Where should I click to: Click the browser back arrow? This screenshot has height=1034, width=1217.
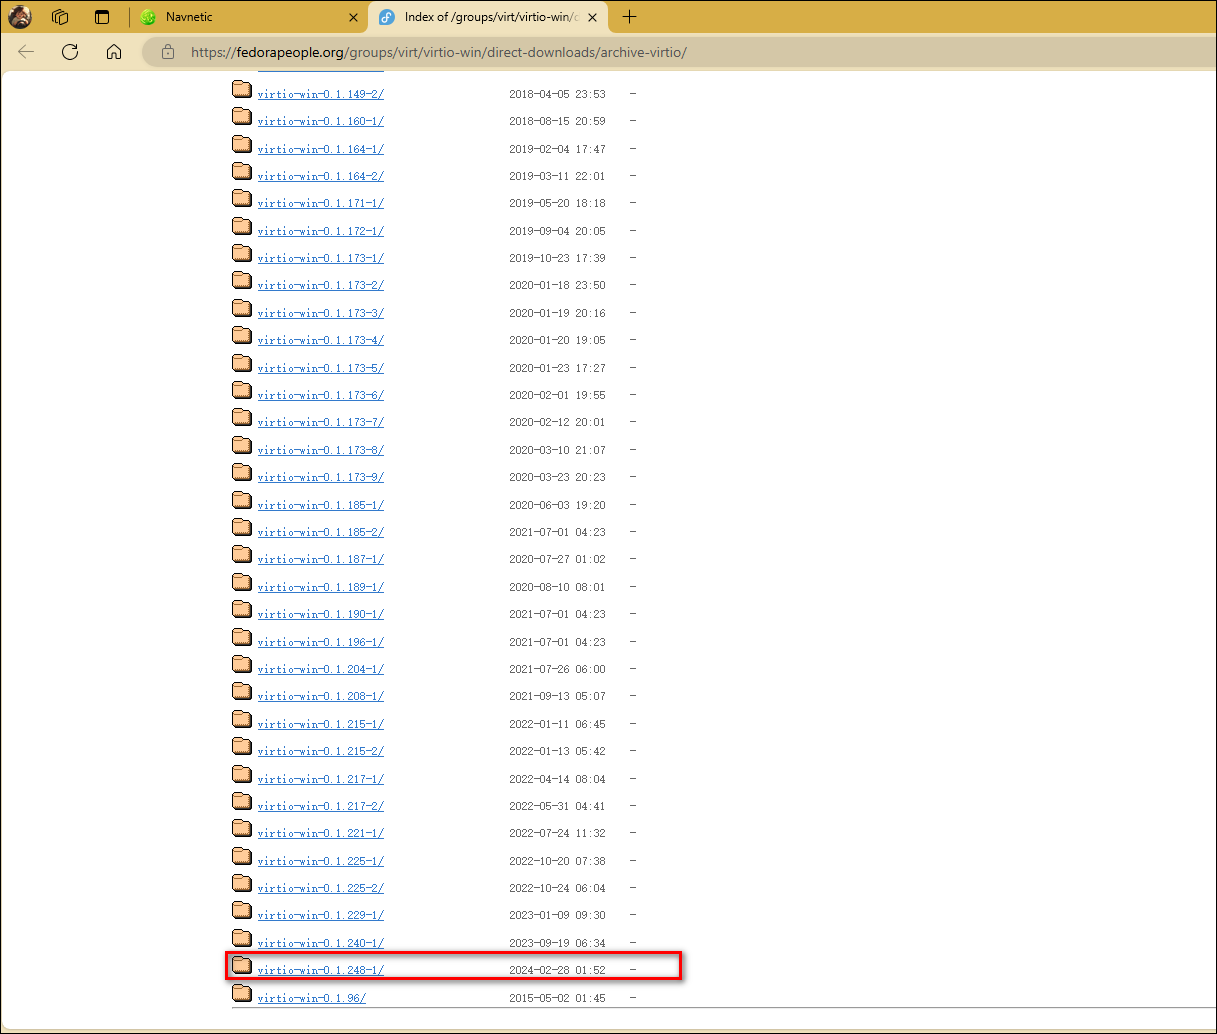tap(27, 52)
